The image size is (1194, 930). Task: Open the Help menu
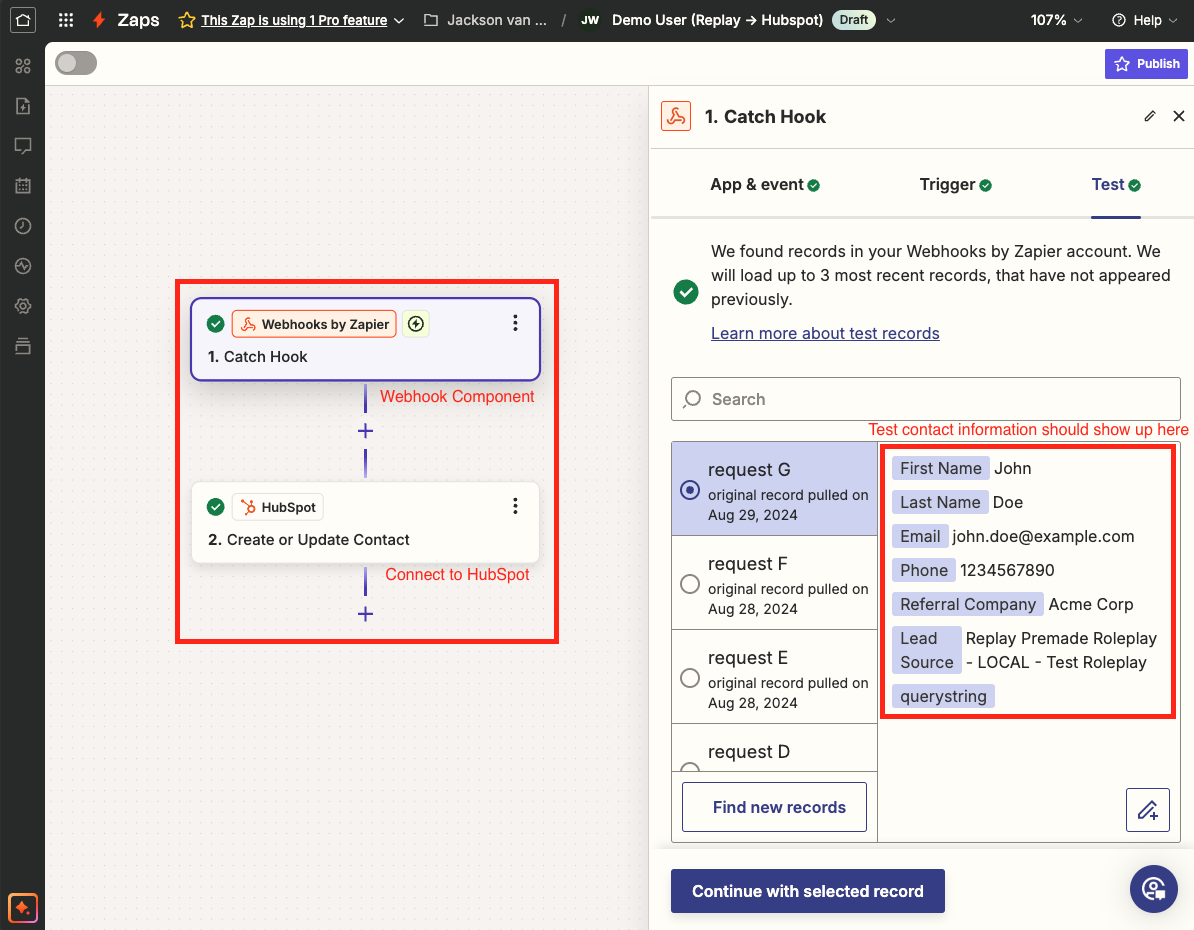pos(1146,21)
